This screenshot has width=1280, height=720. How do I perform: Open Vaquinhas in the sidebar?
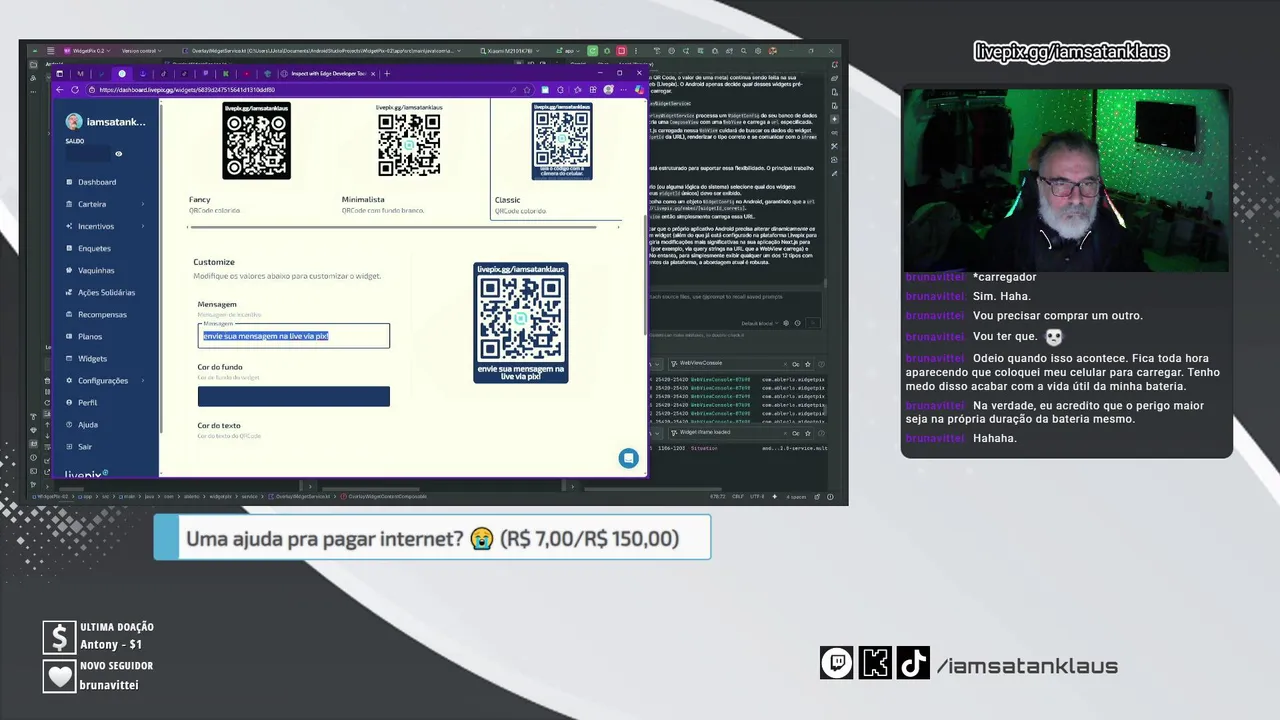tap(96, 270)
